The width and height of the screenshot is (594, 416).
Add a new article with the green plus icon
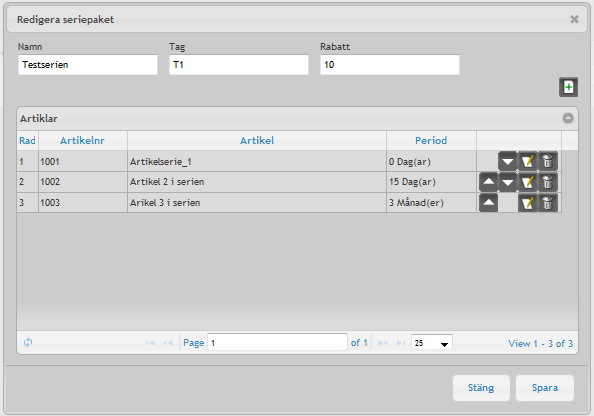[568, 87]
